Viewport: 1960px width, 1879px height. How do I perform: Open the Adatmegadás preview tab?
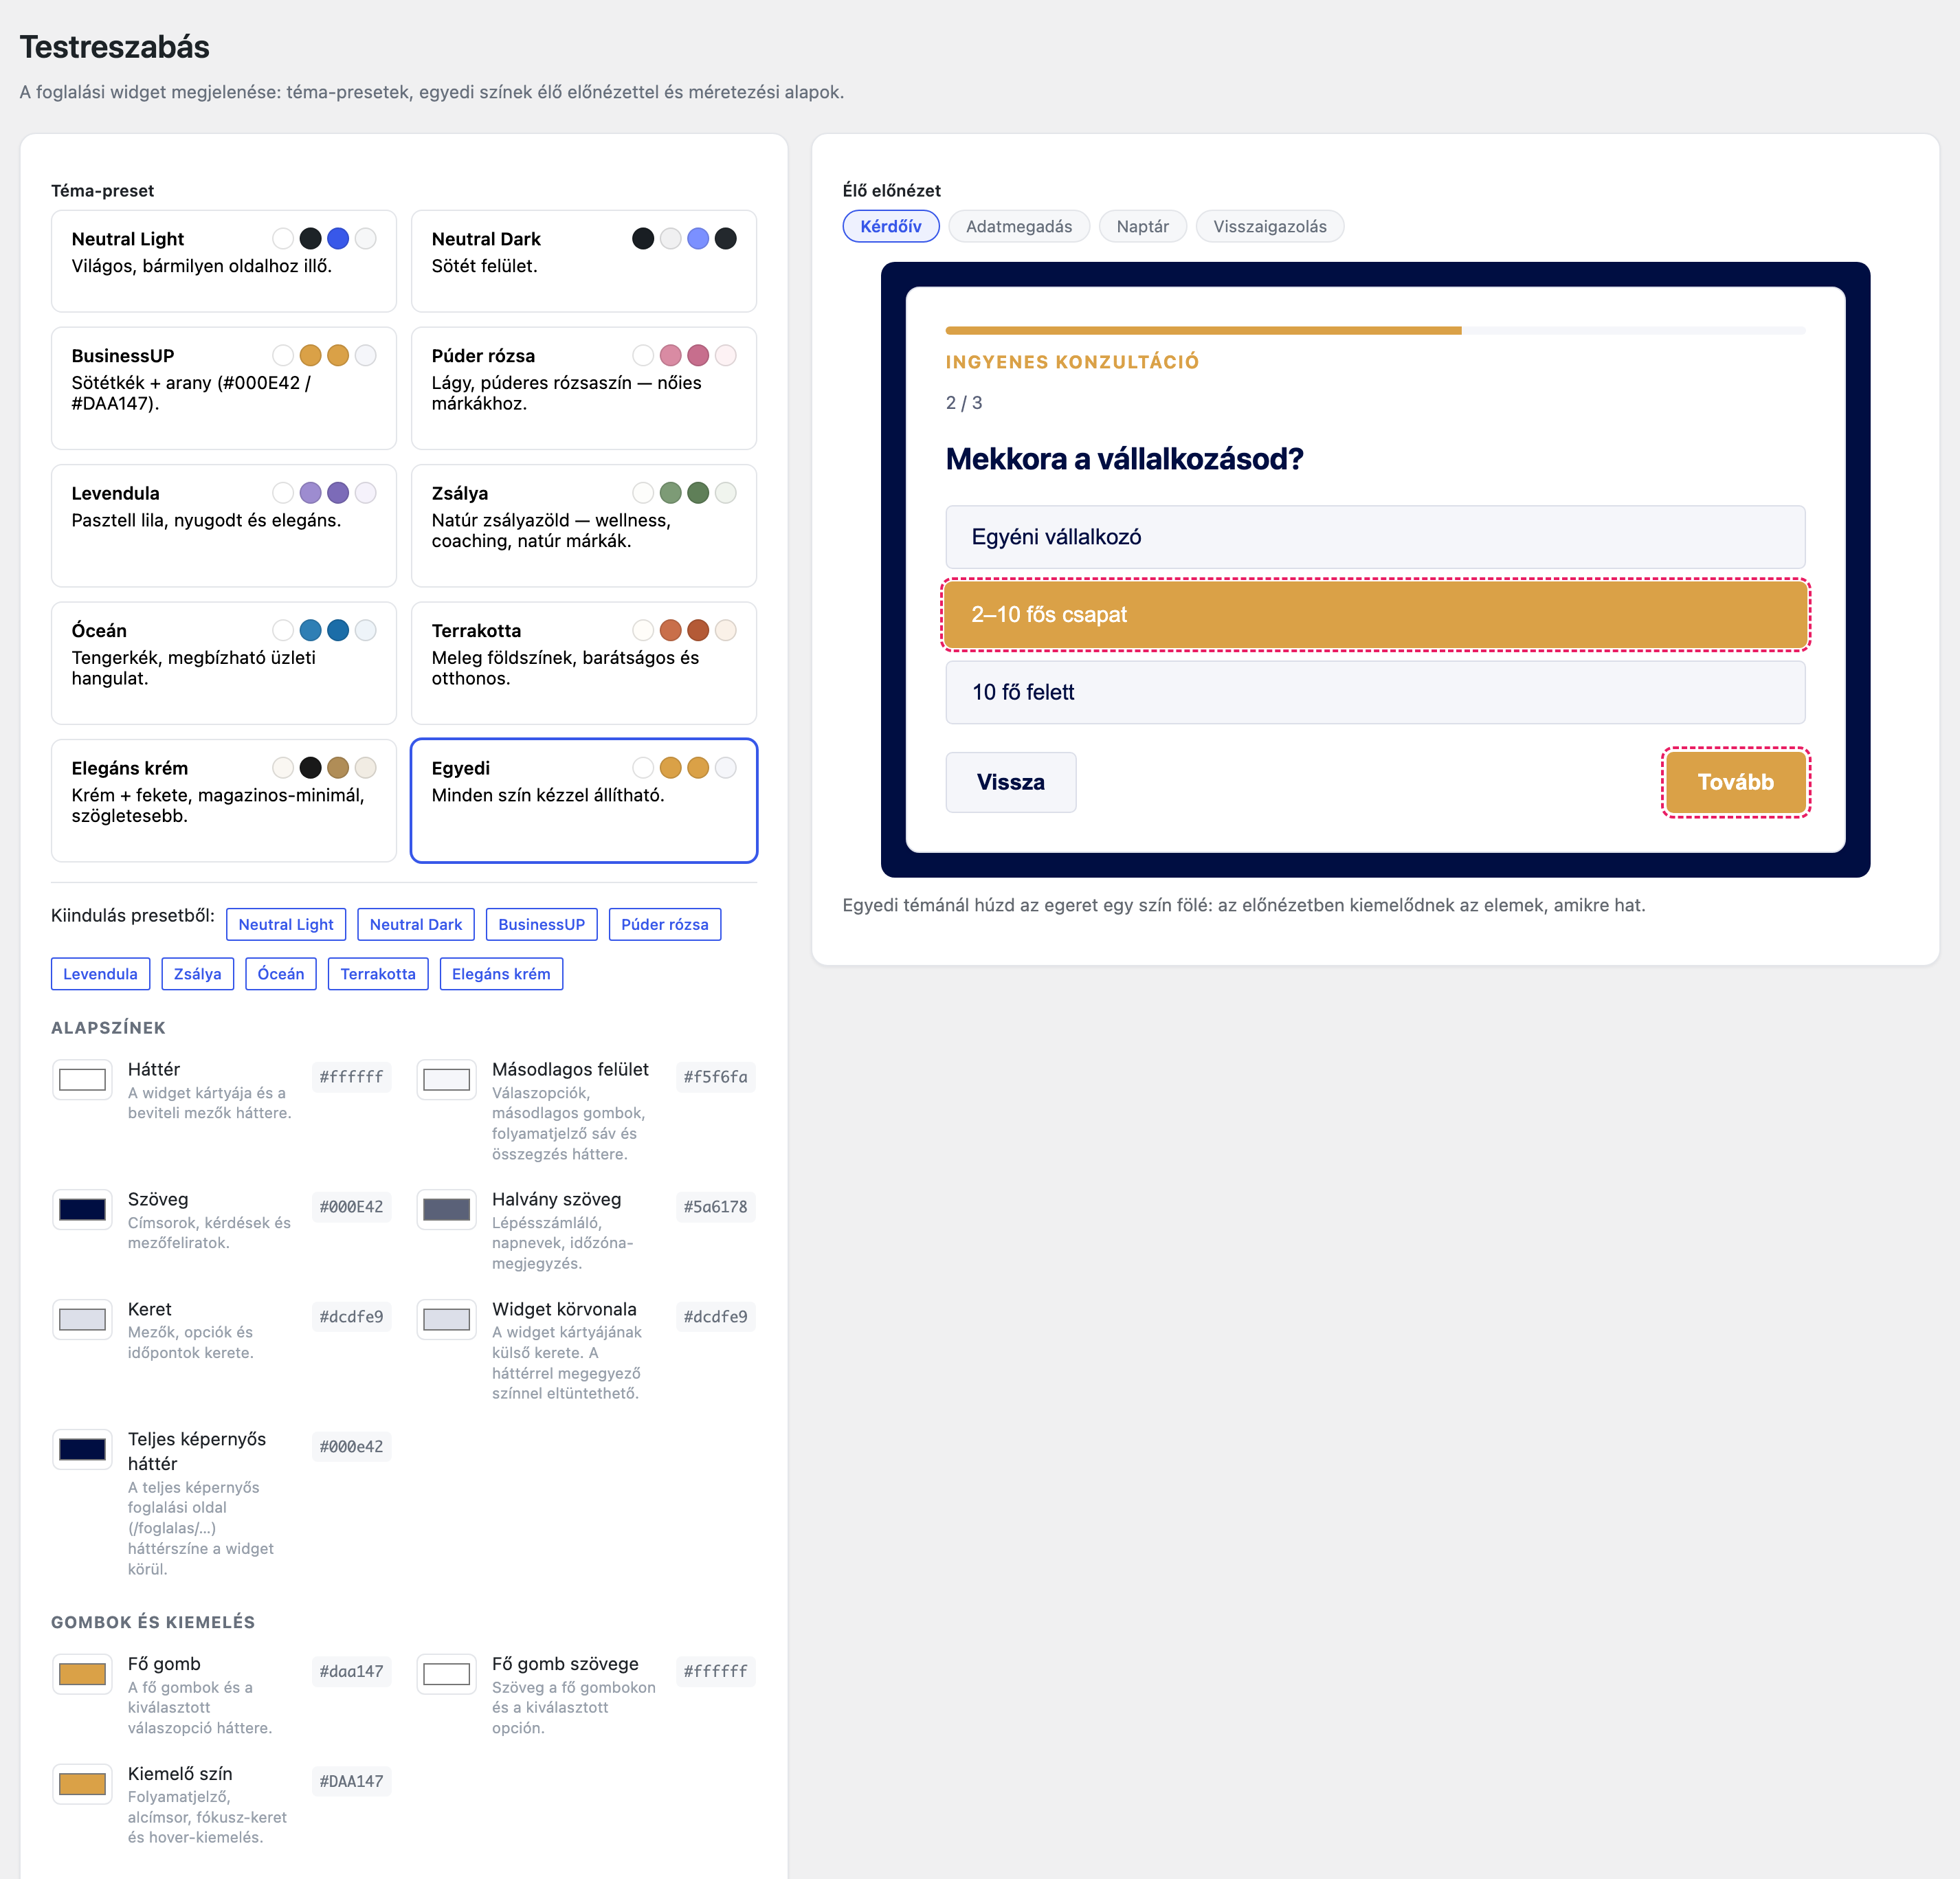1019,226
